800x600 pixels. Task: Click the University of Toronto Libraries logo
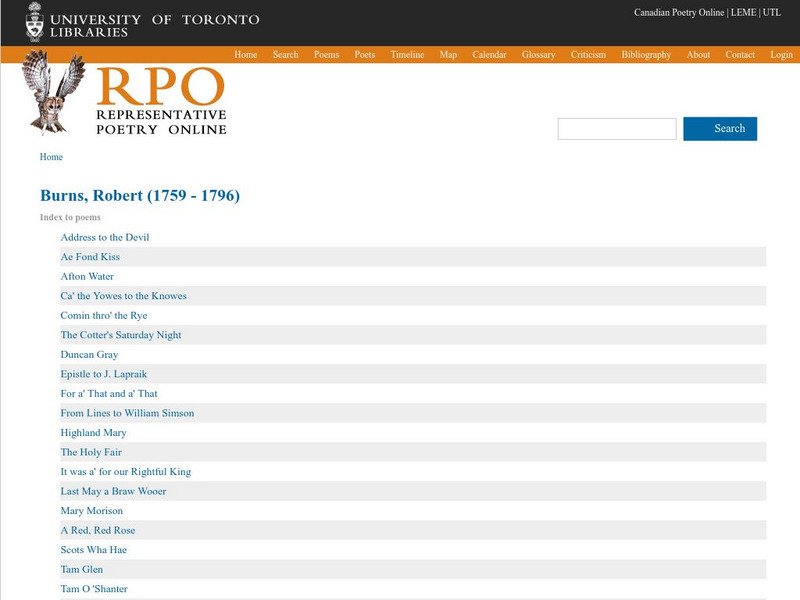tap(142, 22)
